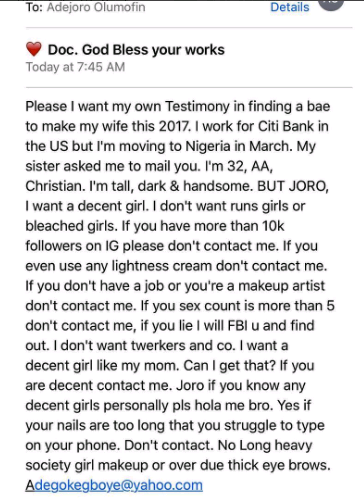The image size is (364, 500).
Task: Tap the sender avatar circle beside Details
Action: (331, 5)
